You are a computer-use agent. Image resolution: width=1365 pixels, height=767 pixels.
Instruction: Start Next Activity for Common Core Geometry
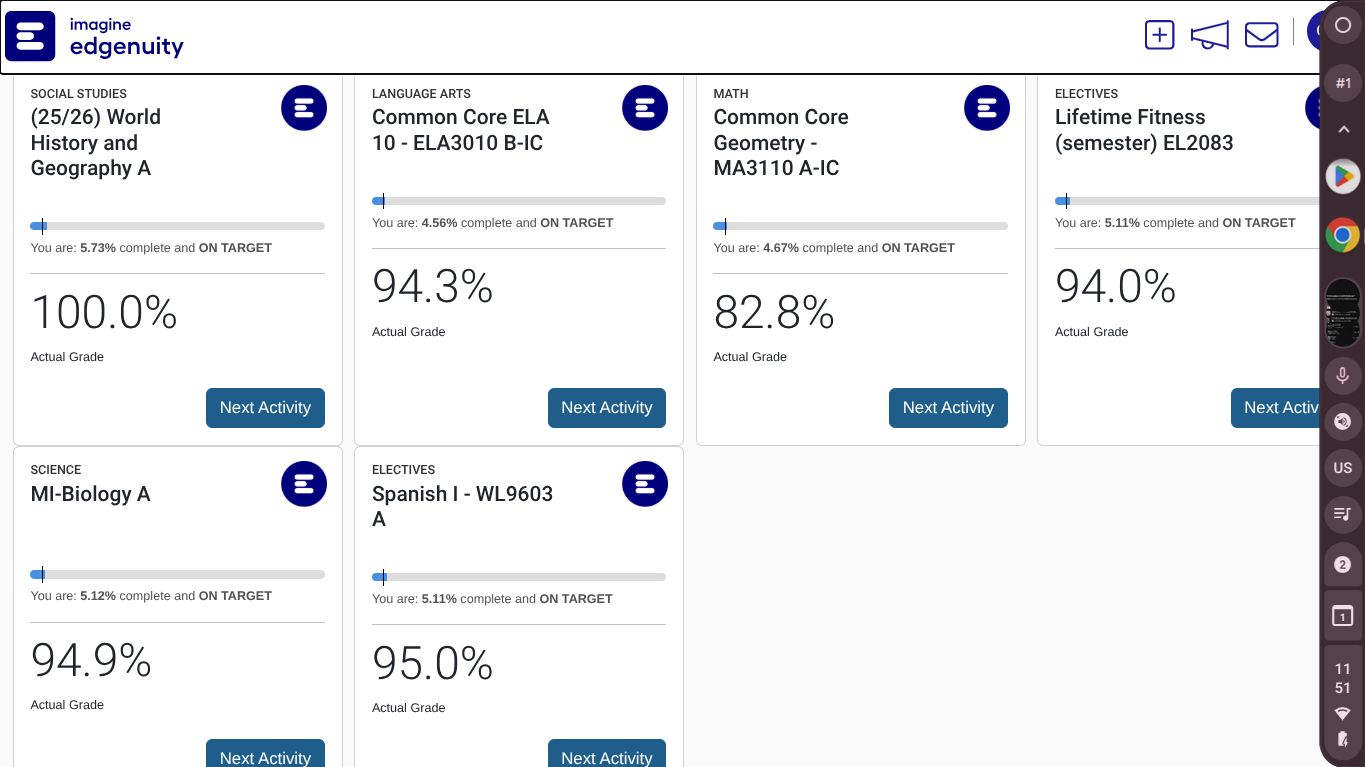(948, 408)
